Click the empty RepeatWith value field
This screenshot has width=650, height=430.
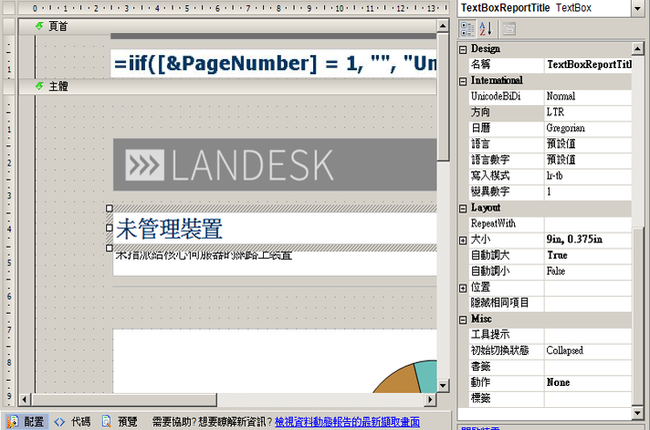(x=588, y=224)
